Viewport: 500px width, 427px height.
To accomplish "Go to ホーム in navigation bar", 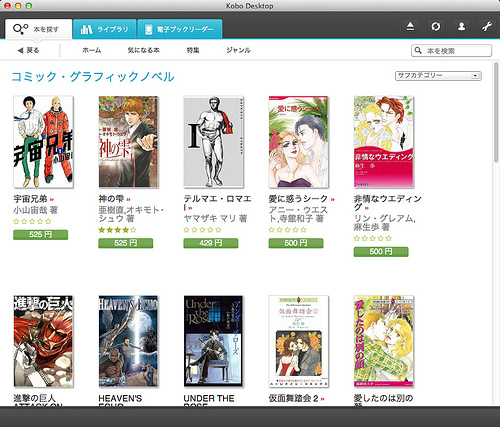I will click(92, 50).
